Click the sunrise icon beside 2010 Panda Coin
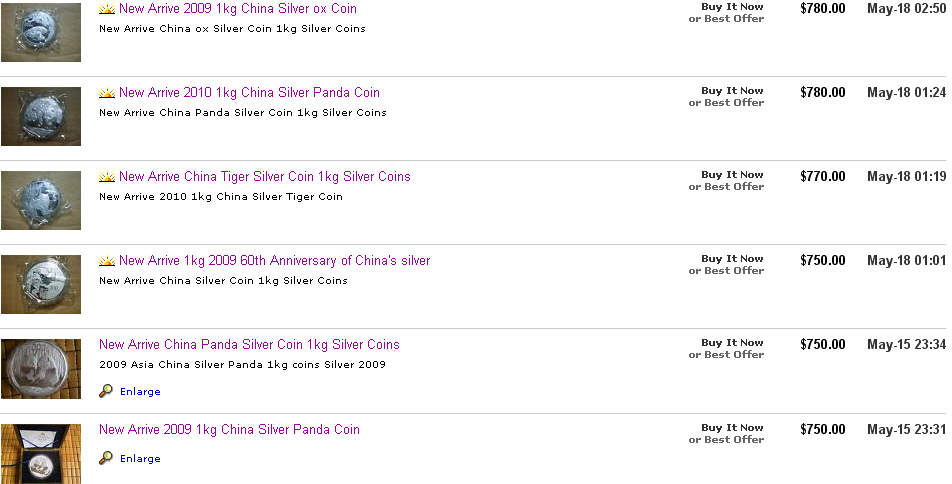This screenshot has height=484, width=952. [x=107, y=93]
